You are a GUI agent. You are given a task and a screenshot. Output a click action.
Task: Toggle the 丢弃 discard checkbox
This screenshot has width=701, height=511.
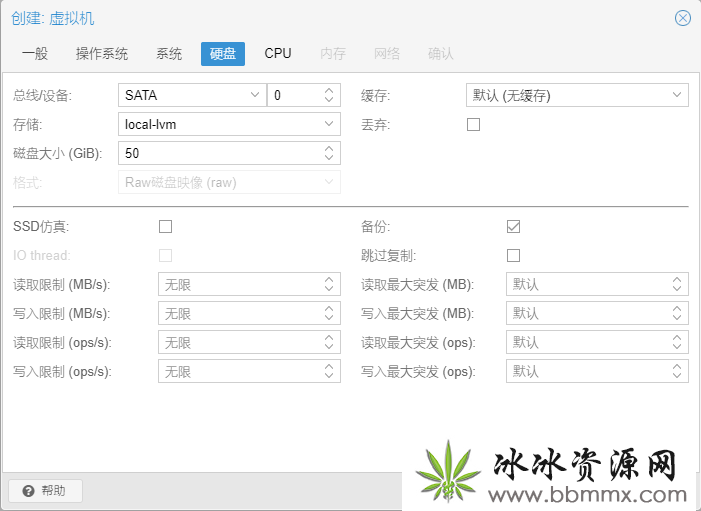(473, 124)
